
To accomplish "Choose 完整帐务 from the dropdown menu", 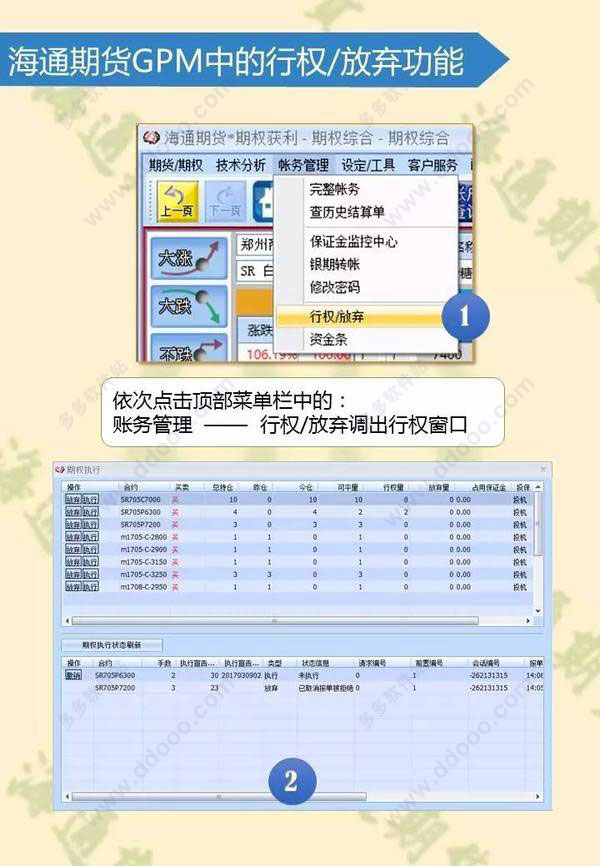I will pyautogui.click(x=334, y=189).
